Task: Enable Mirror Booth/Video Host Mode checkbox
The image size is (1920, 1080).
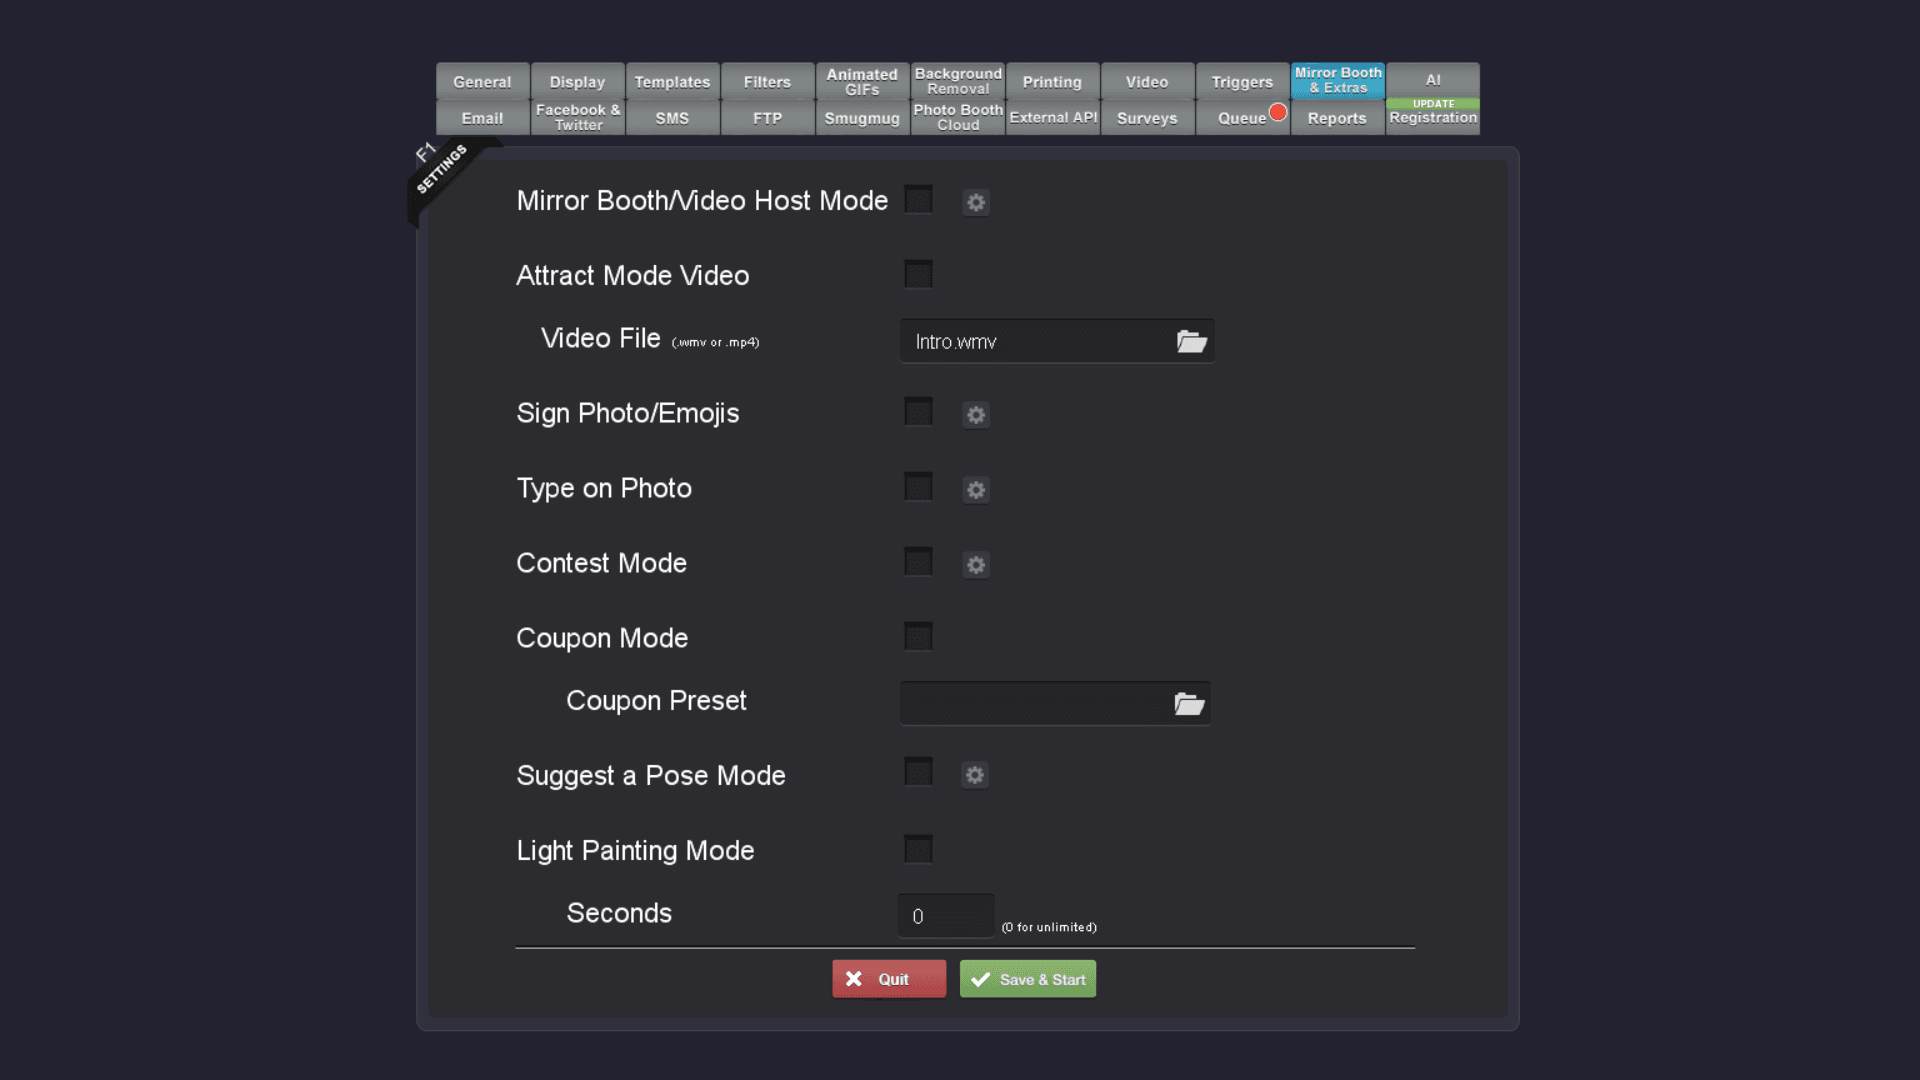Action: [918, 200]
